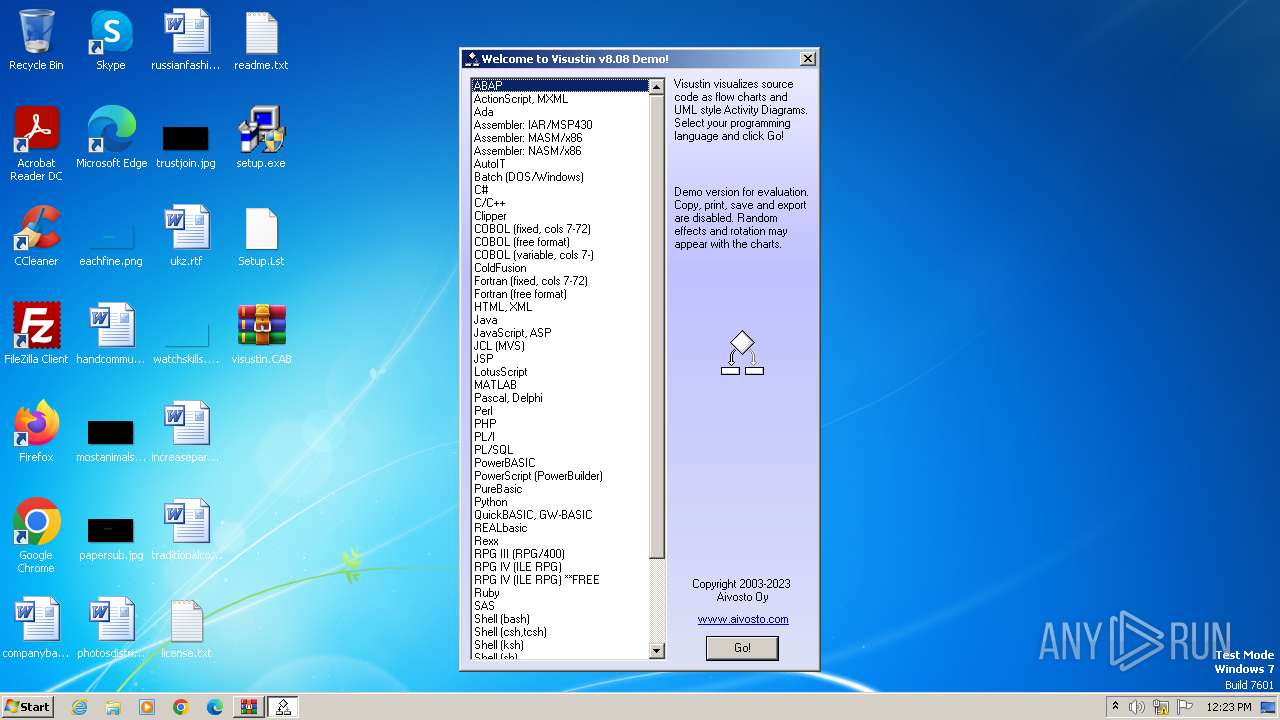Select Clipper language entry
The height and width of the screenshot is (720, 1280).
click(x=560, y=216)
